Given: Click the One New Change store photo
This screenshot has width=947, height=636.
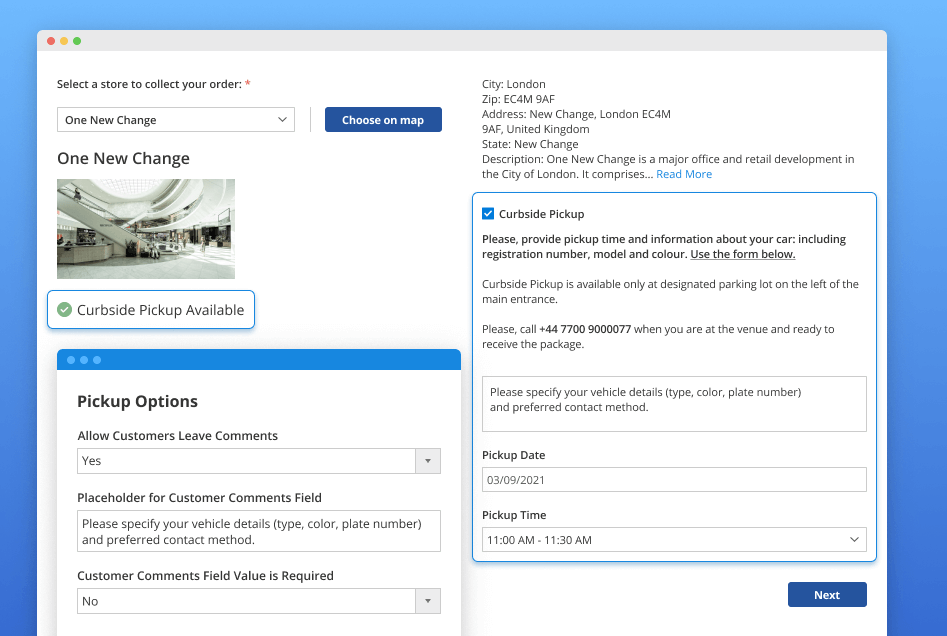Looking at the screenshot, I should pos(146,229).
